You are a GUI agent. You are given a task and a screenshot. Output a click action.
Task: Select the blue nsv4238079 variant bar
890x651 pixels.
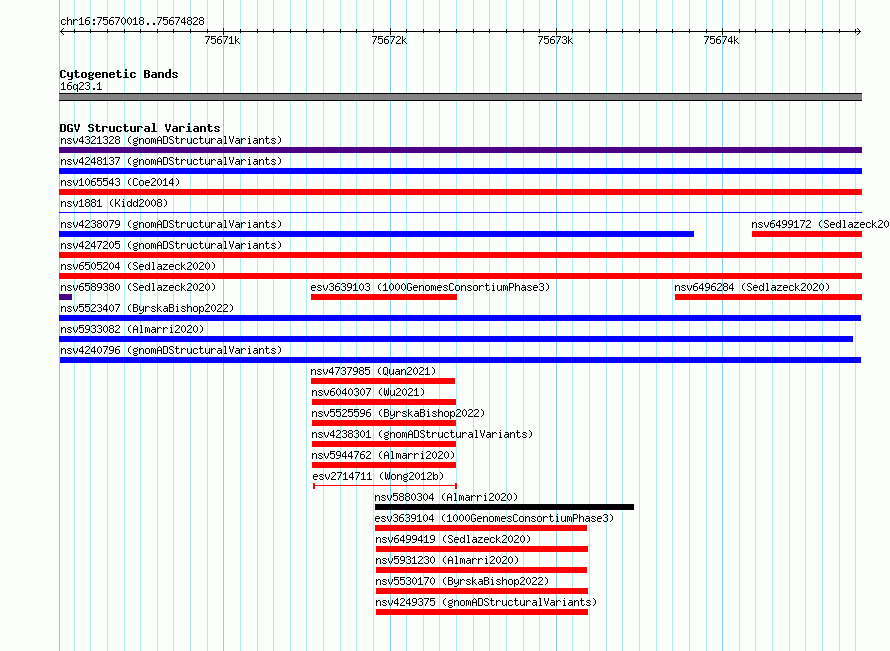pyautogui.click(x=376, y=234)
